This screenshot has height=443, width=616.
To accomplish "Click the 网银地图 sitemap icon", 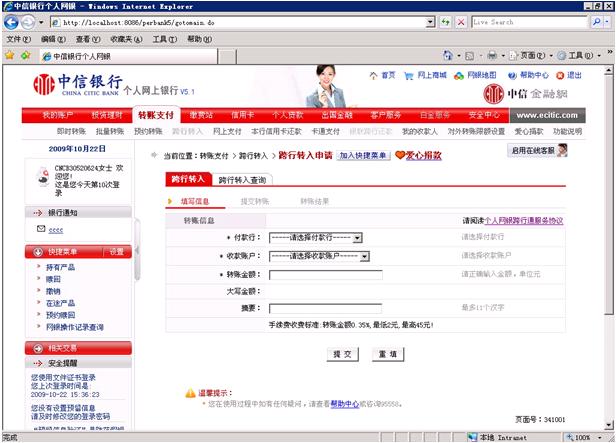I will click(459, 75).
